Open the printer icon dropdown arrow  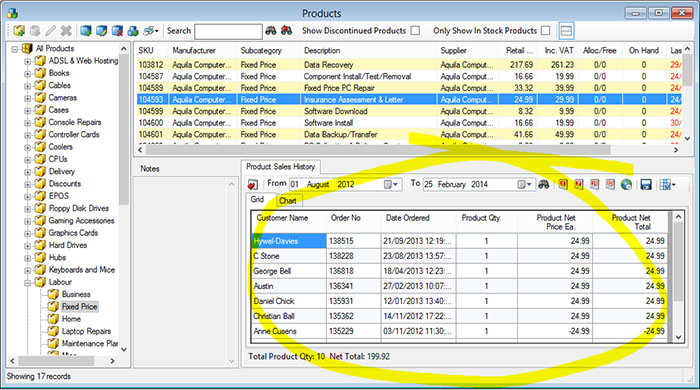[156, 31]
